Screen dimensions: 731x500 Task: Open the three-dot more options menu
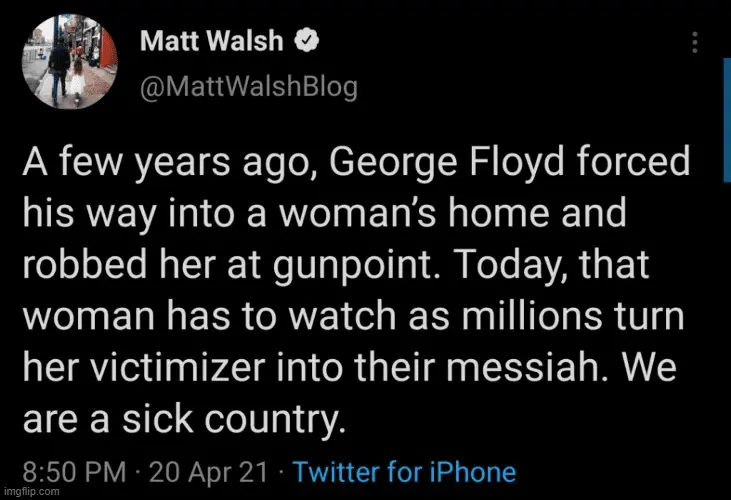point(697,42)
